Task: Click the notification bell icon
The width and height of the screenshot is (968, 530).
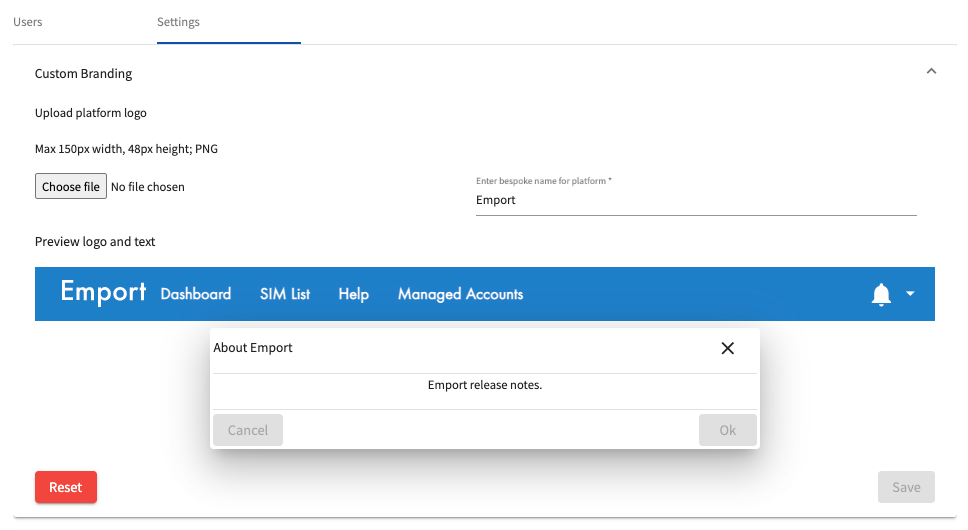Action: [881, 294]
